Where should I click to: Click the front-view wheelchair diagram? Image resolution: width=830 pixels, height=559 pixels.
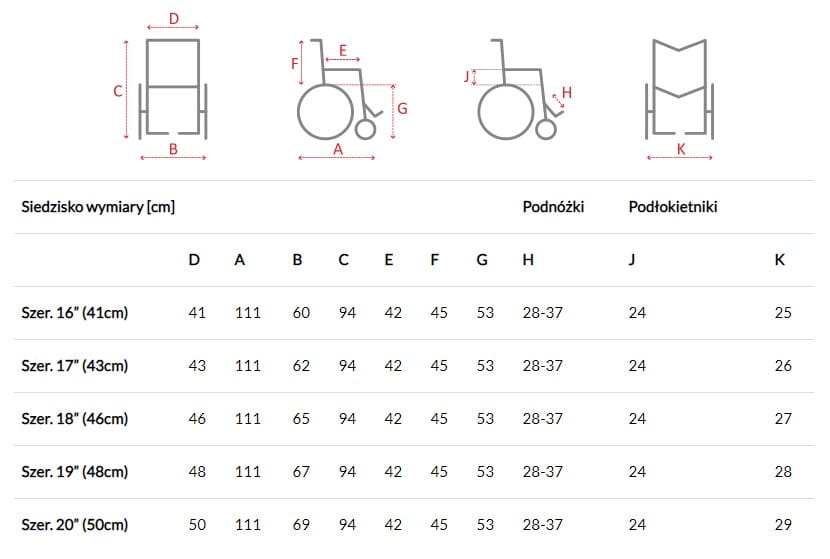click(x=174, y=87)
